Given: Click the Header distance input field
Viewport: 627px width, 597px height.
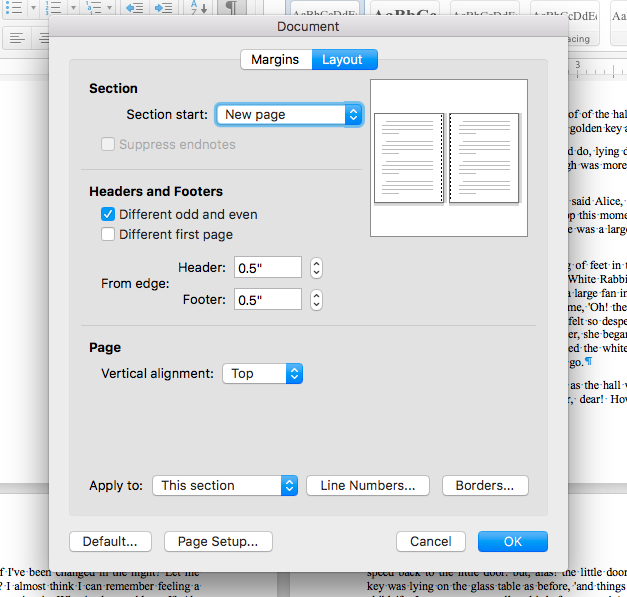Looking at the screenshot, I should click(268, 268).
